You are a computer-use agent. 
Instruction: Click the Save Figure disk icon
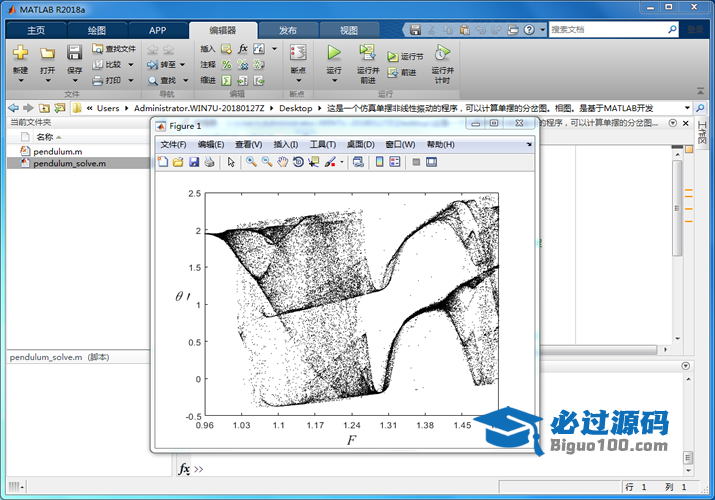click(x=194, y=162)
